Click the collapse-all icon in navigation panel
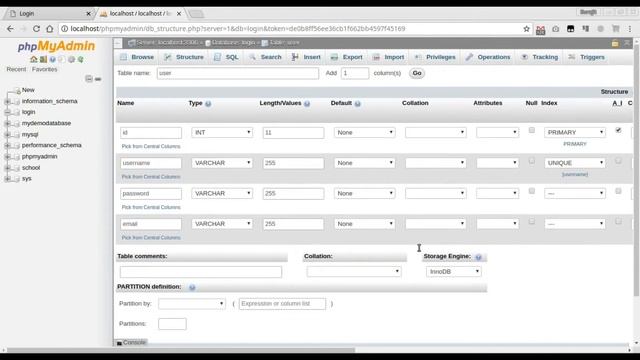 89,79
